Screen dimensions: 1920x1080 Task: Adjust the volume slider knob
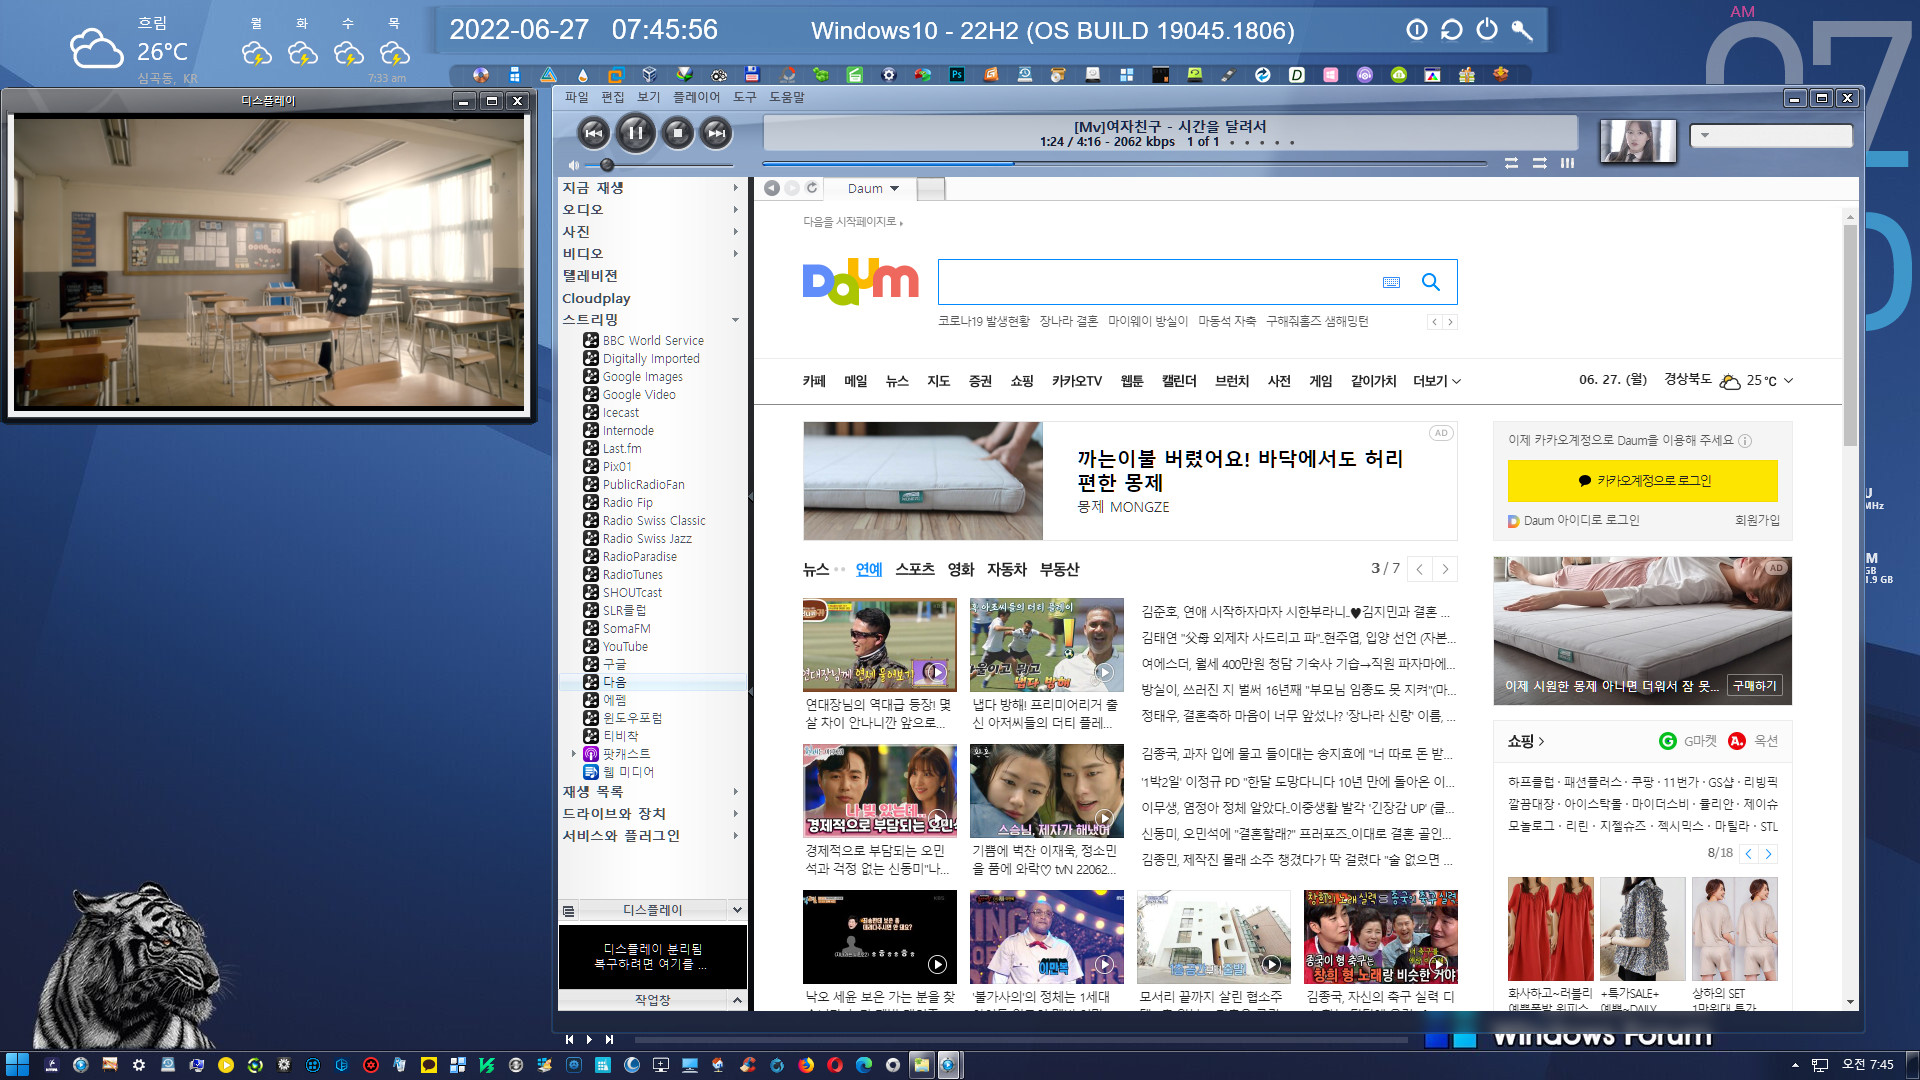pos(607,165)
